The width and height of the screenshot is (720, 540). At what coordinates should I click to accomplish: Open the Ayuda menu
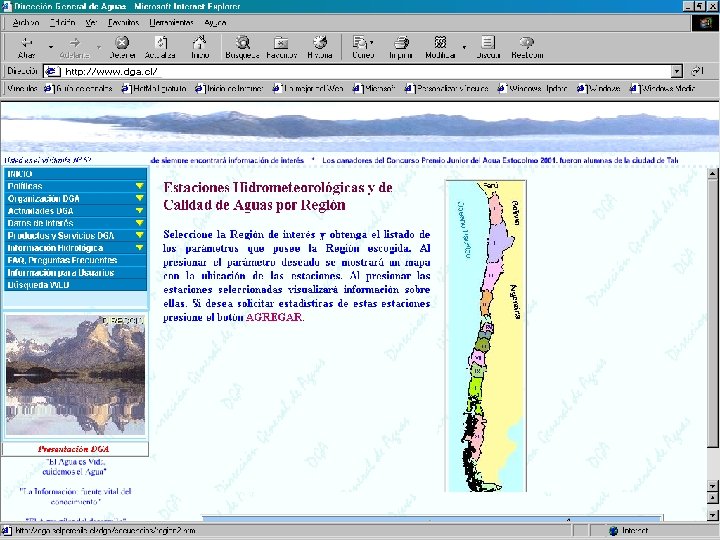point(215,22)
